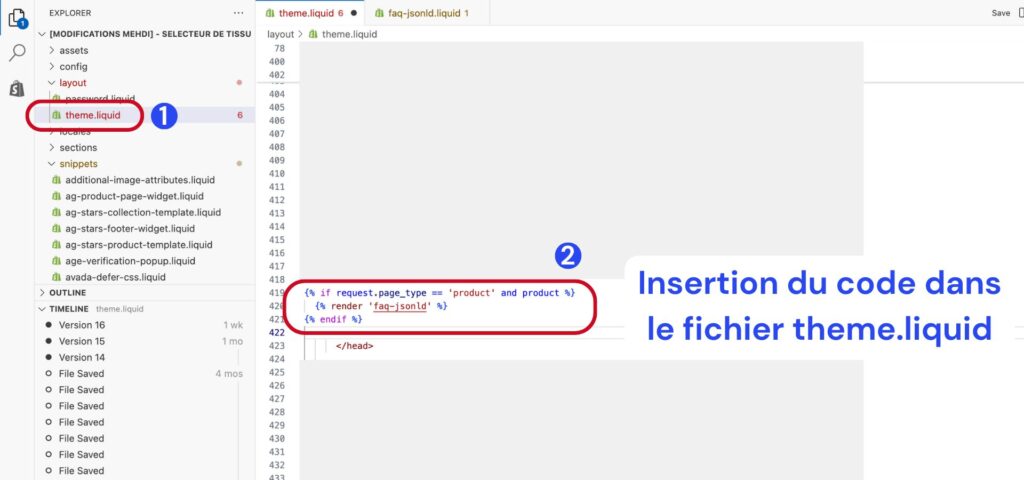Open additional-image-attributes.liquid snippet
The image size is (1024, 480).
140,180
